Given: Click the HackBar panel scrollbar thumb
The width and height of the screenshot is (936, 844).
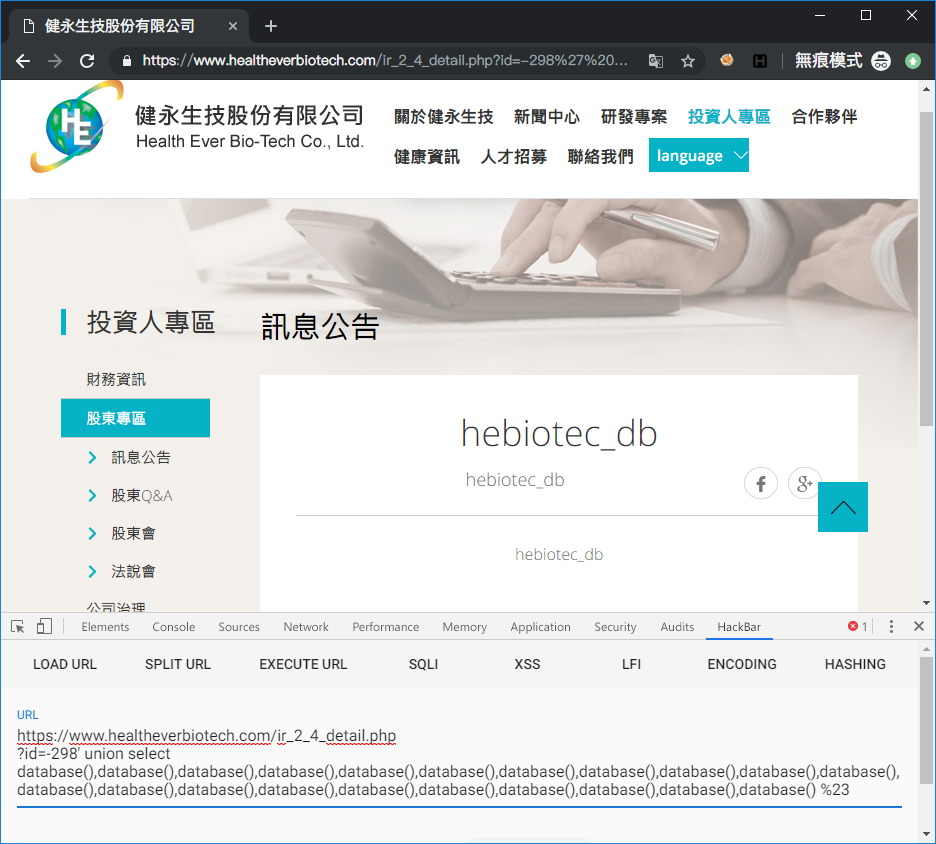Looking at the screenshot, I should pos(926,721).
